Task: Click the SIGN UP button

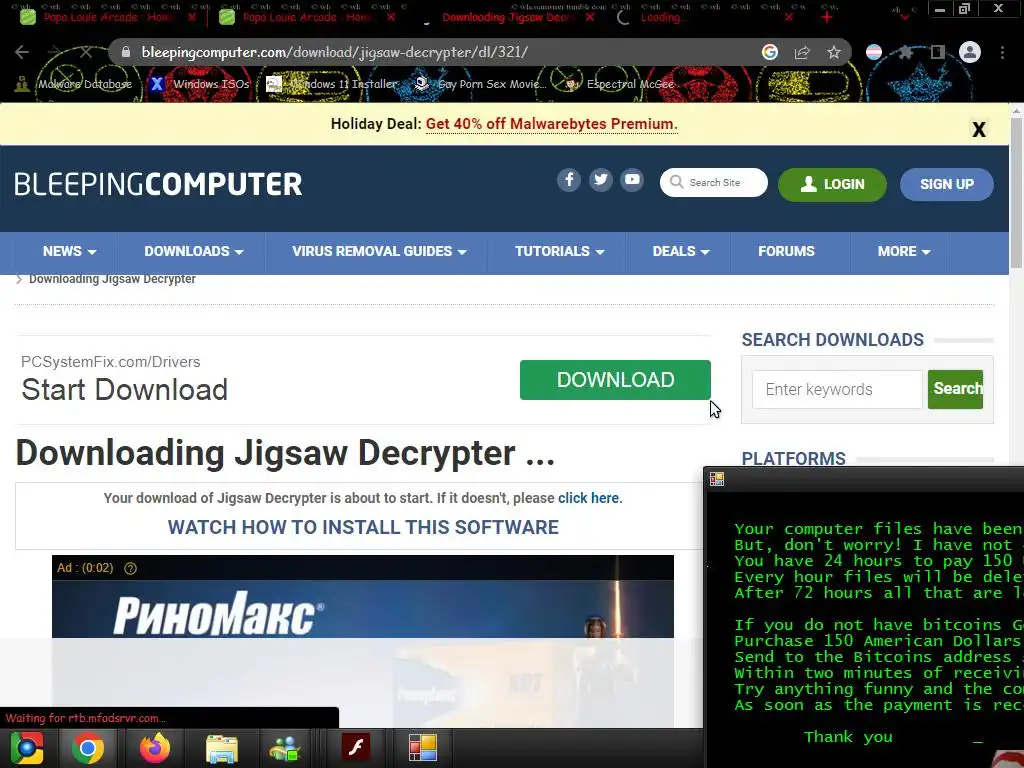Action: click(x=947, y=184)
